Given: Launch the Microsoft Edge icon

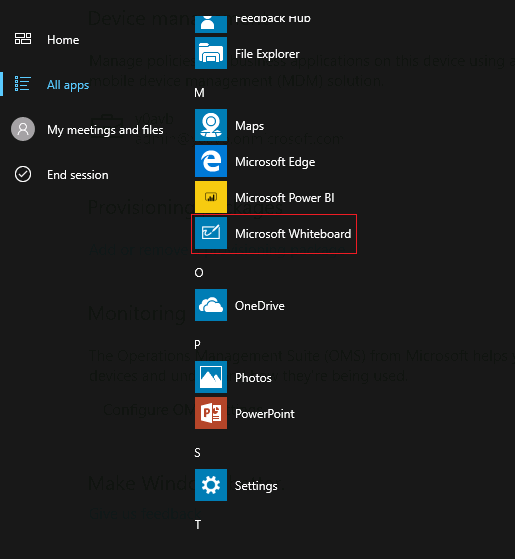Looking at the screenshot, I should tap(211, 161).
